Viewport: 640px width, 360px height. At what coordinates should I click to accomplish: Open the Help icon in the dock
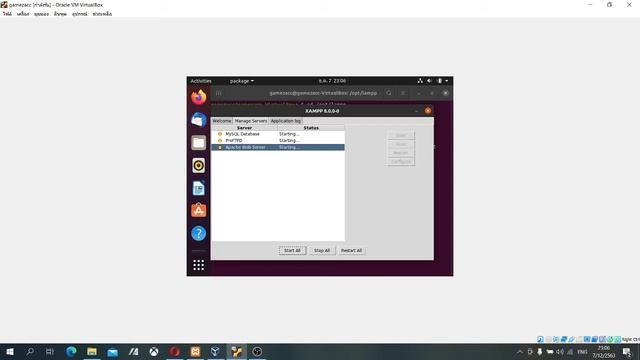[199, 233]
